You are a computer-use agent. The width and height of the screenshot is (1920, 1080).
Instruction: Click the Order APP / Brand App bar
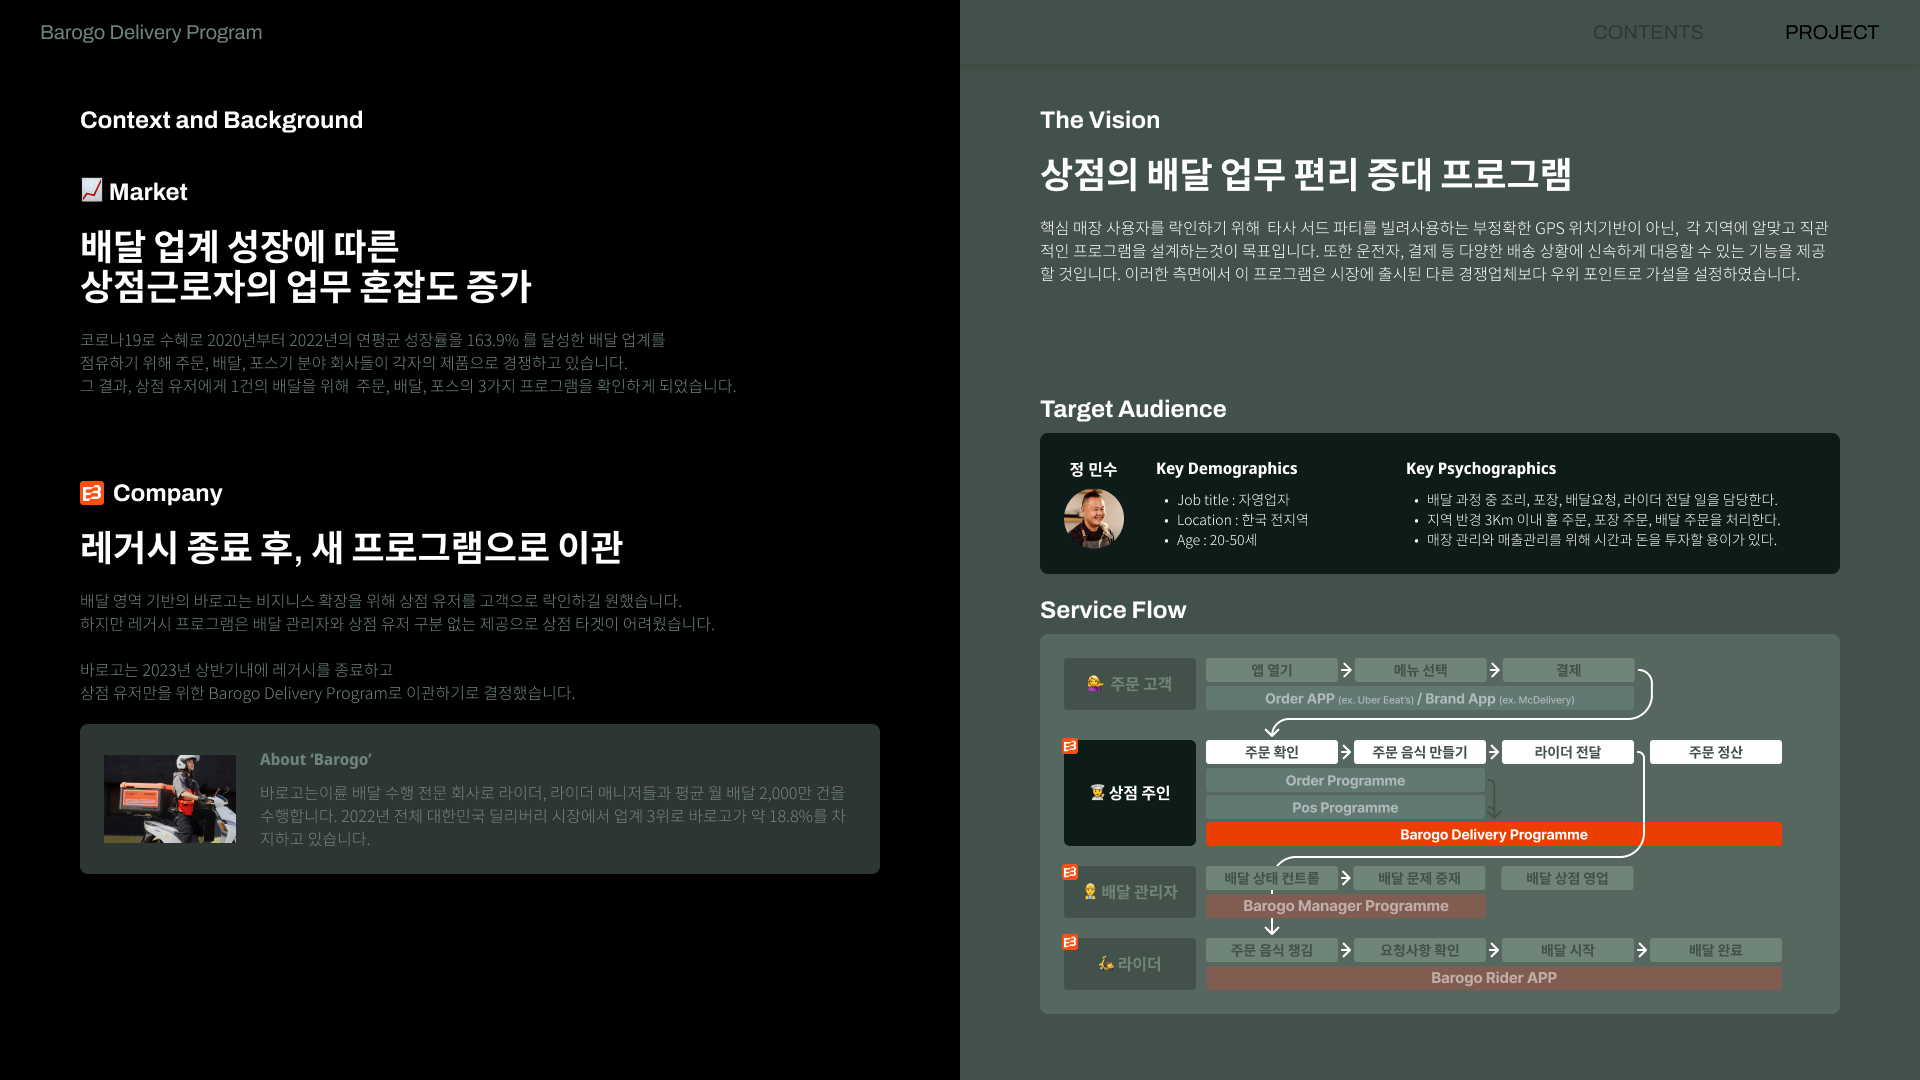[x=1420, y=698]
